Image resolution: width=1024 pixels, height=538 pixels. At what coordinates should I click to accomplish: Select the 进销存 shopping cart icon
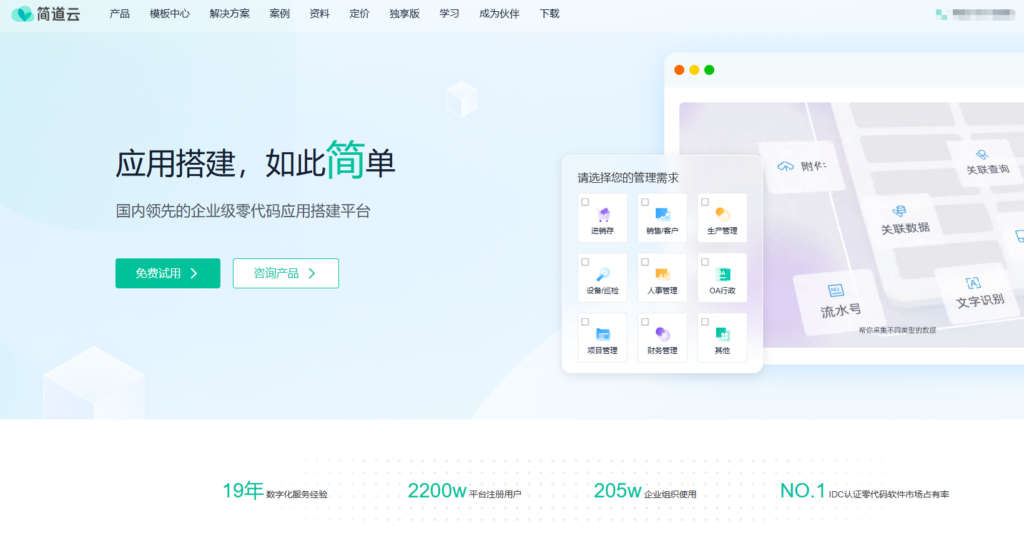[x=603, y=214]
